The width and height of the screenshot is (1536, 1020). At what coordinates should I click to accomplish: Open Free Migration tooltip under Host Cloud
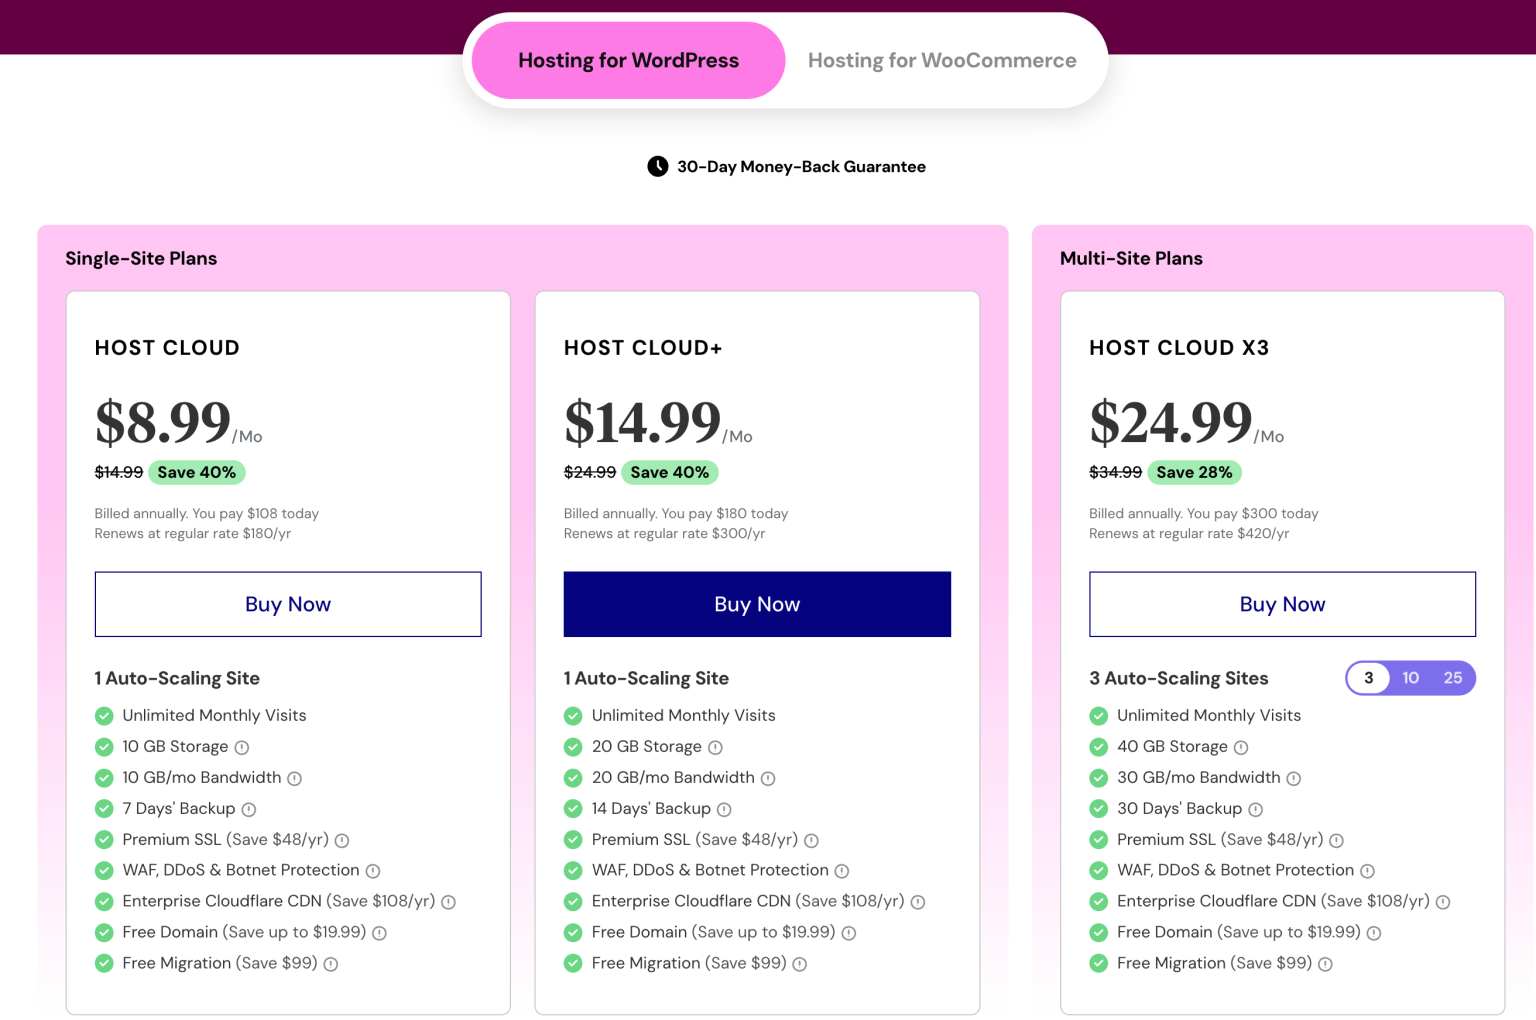click(332, 963)
